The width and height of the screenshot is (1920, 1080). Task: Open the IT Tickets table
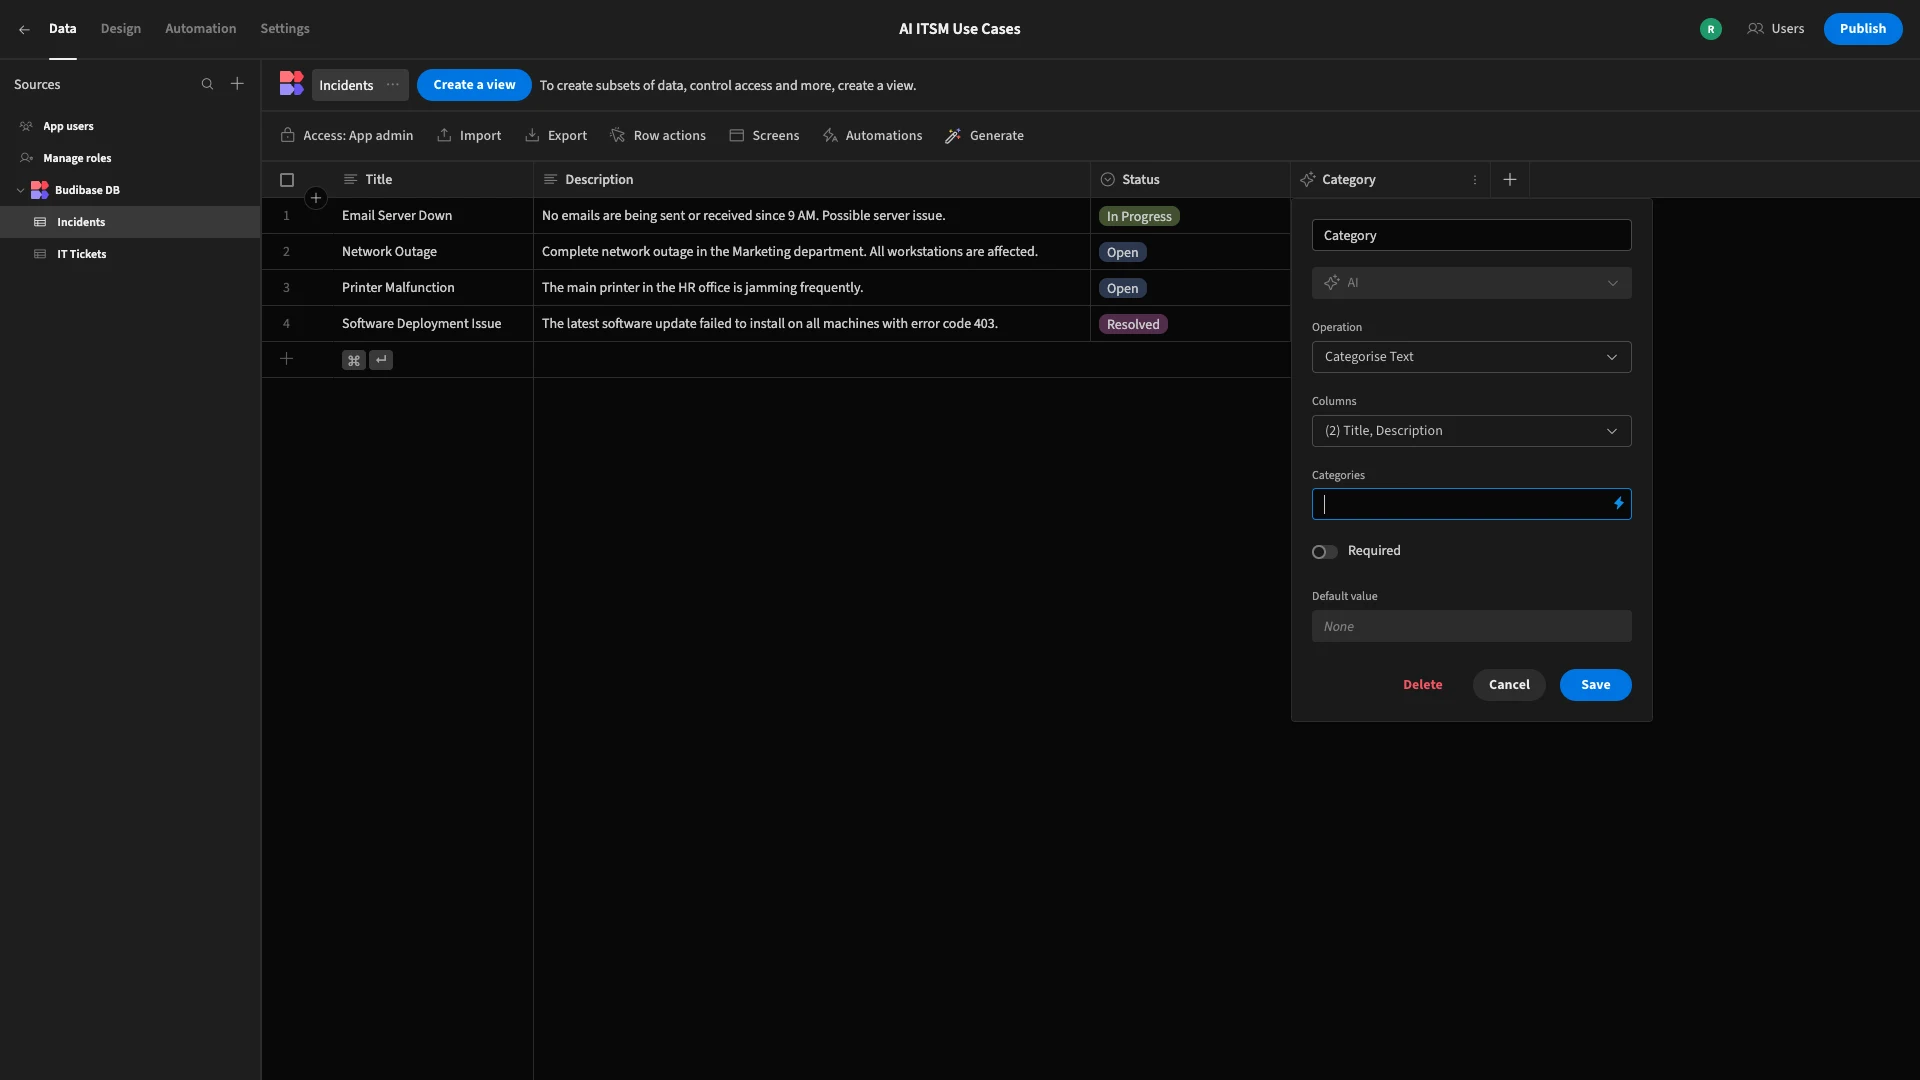(130, 254)
